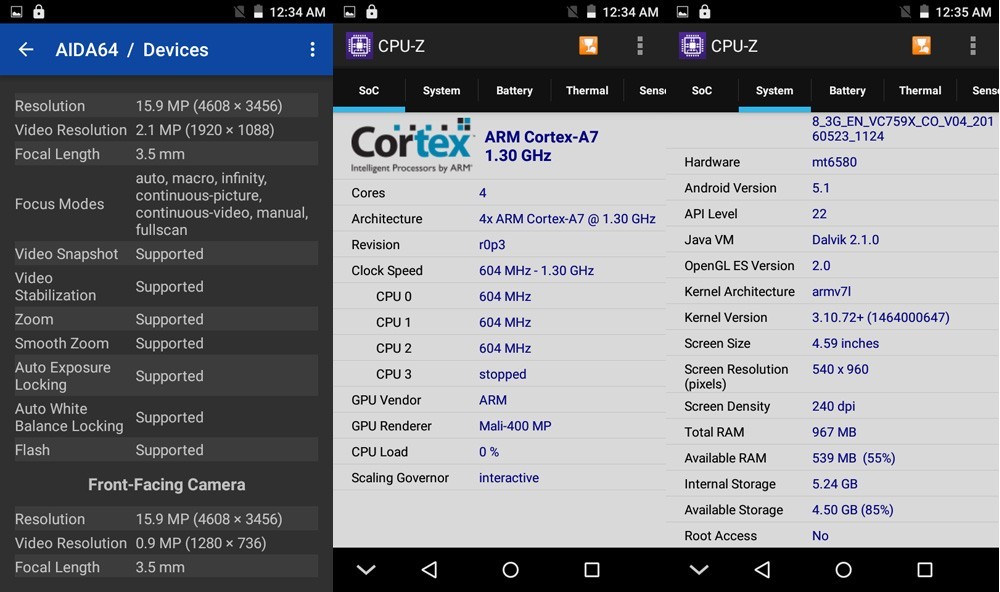The width and height of the screenshot is (1000, 592).
Task: Tap the down chevron below the System screen
Action: click(699, 570)
